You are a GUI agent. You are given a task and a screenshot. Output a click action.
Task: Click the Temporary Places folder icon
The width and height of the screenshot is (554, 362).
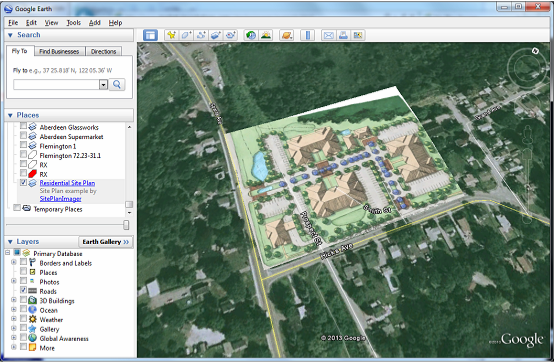pos(26,208)
